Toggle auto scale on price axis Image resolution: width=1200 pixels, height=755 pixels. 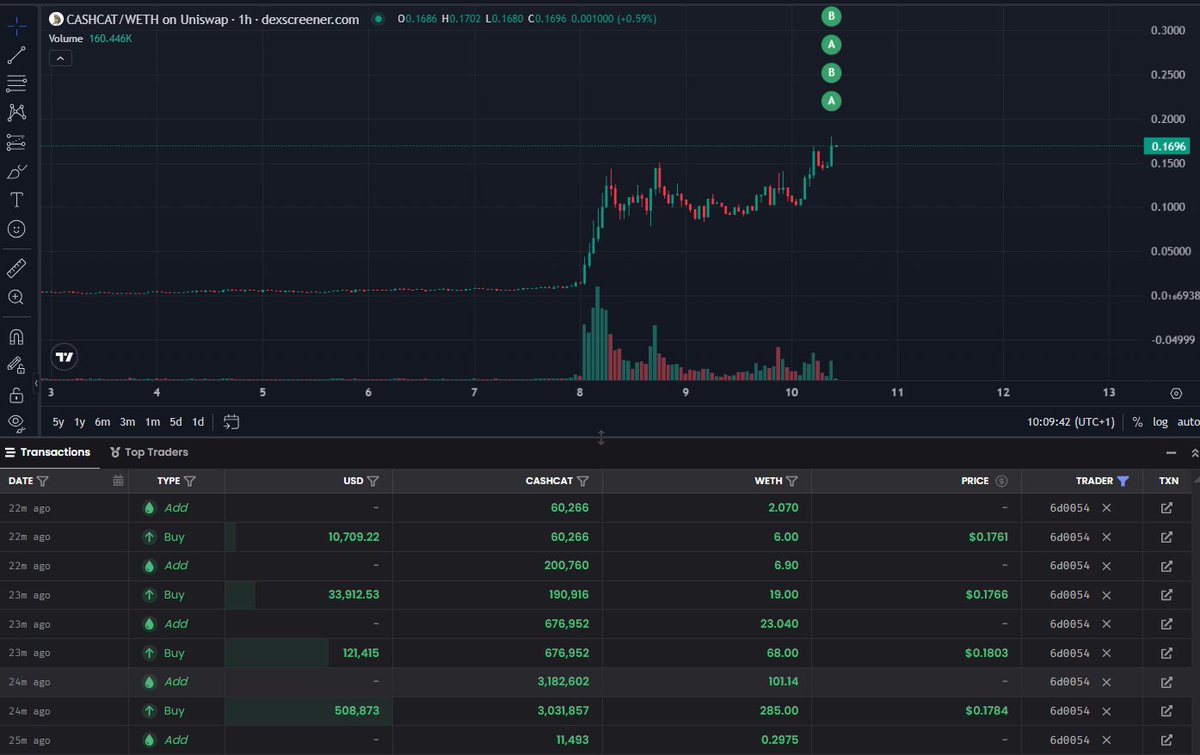(x=1188, y=422)
